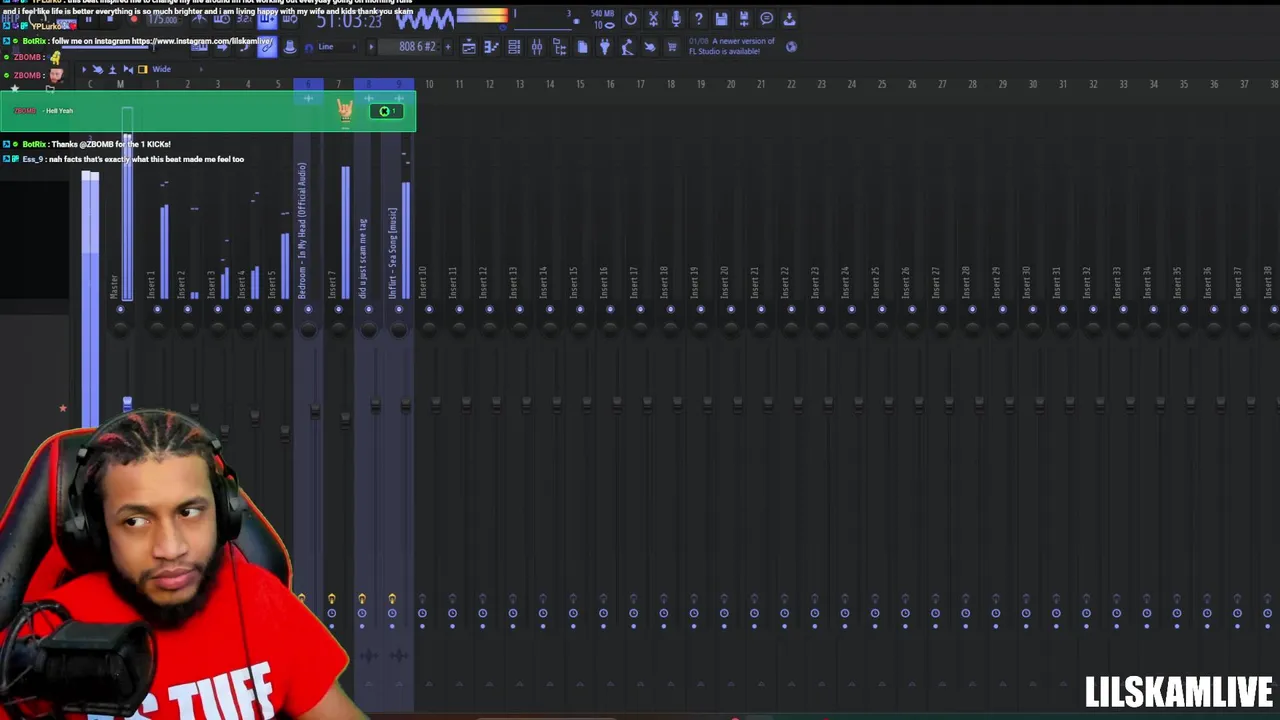The width and height of the screenshot is (1280, 720).
Task: Mute the Insert 1 mixer track
Action: [x=157, y=309]
